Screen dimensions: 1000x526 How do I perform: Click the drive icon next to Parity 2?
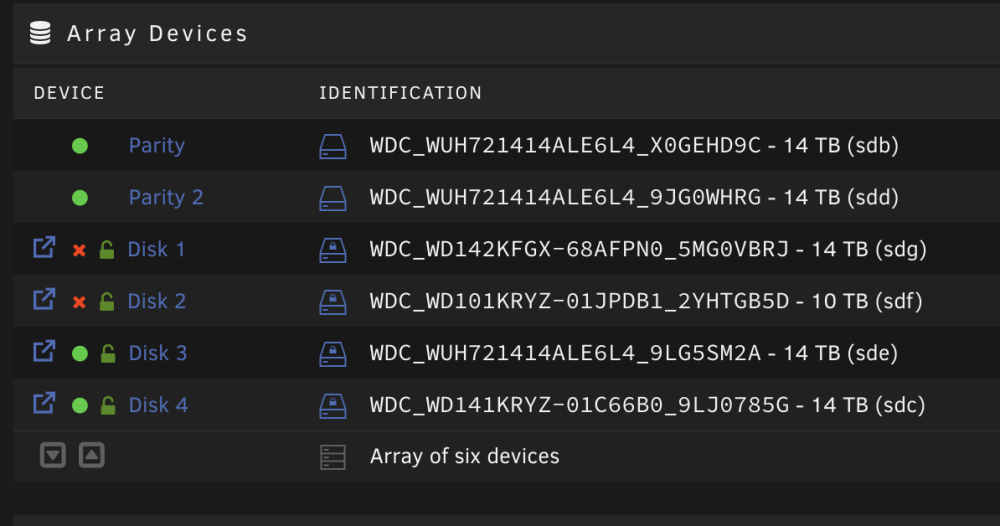click(x=333, y=198)
